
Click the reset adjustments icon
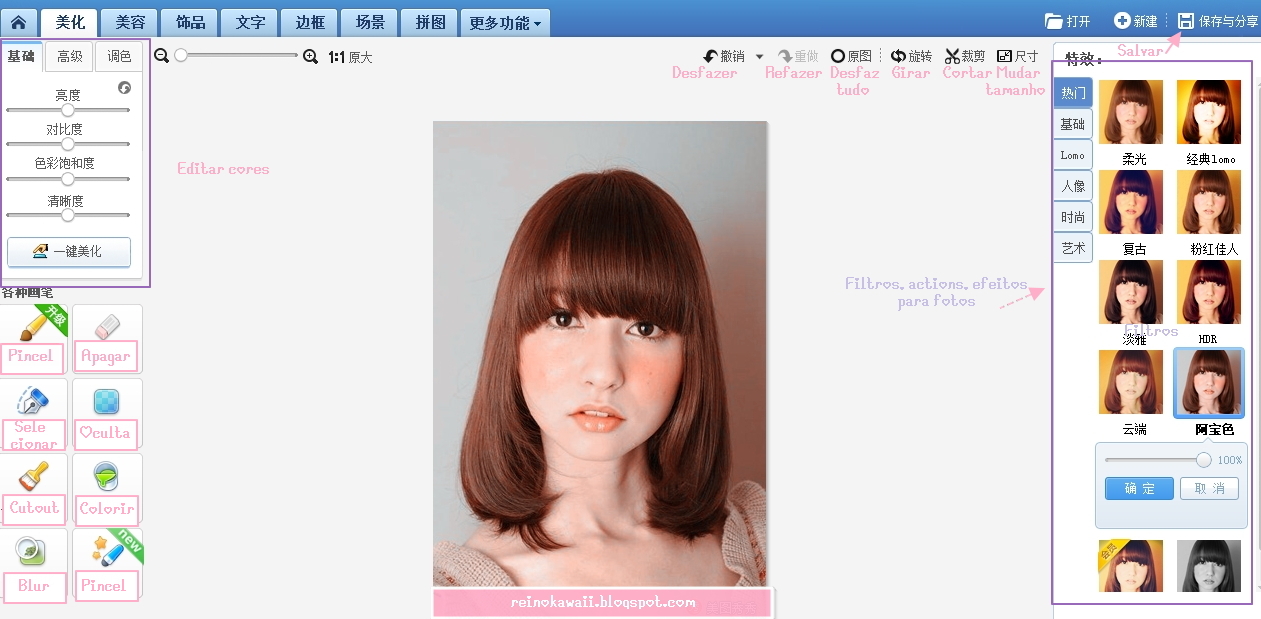point(124,88)
